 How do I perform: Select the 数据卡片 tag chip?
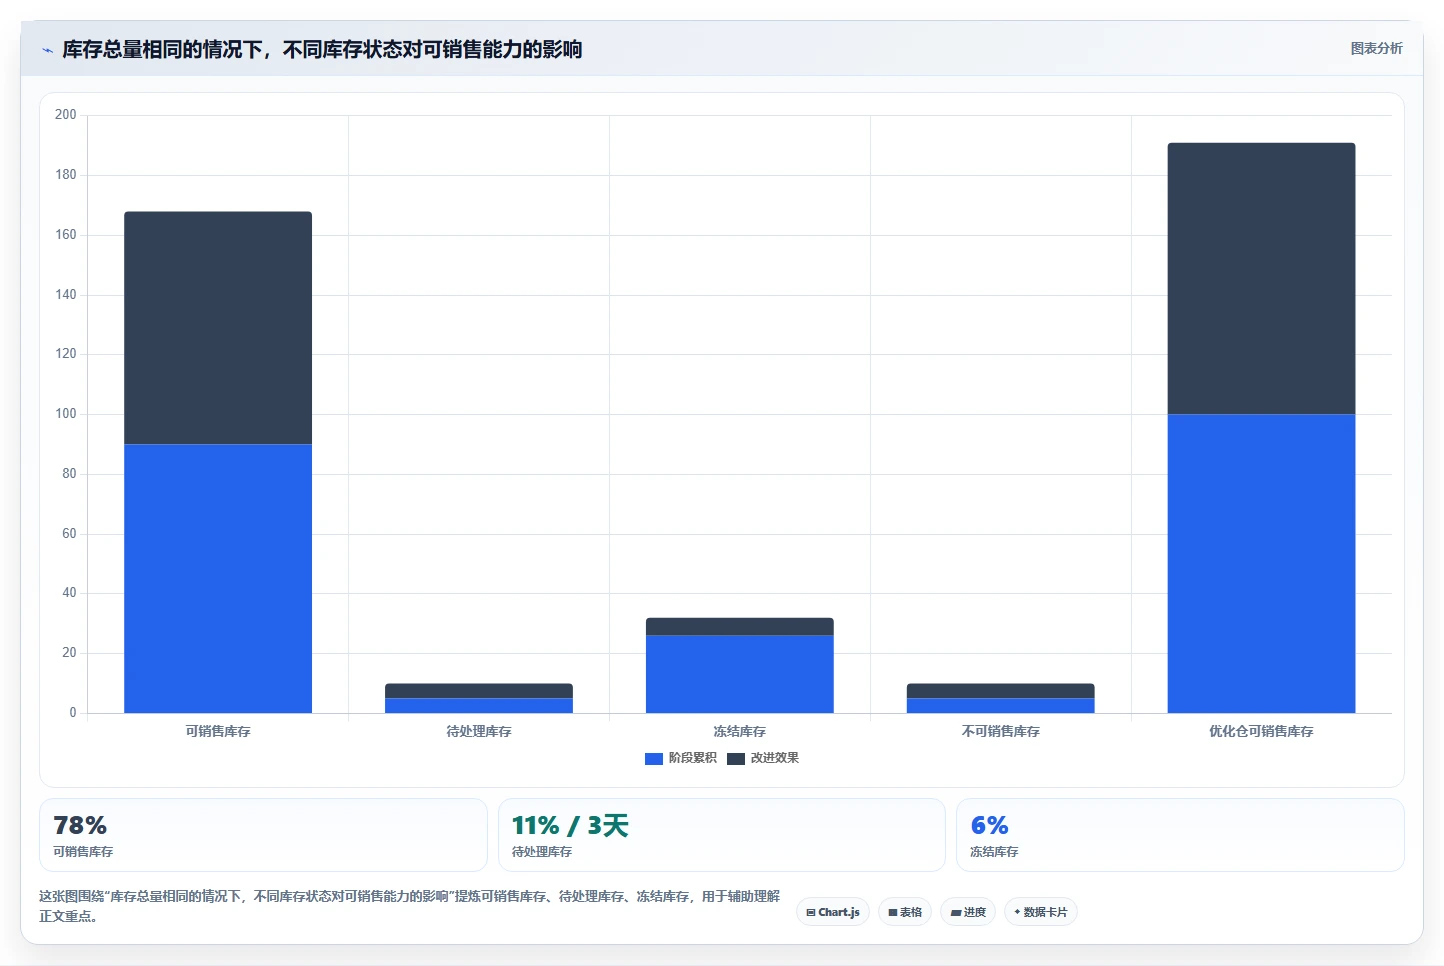(x=1040, y=912)
